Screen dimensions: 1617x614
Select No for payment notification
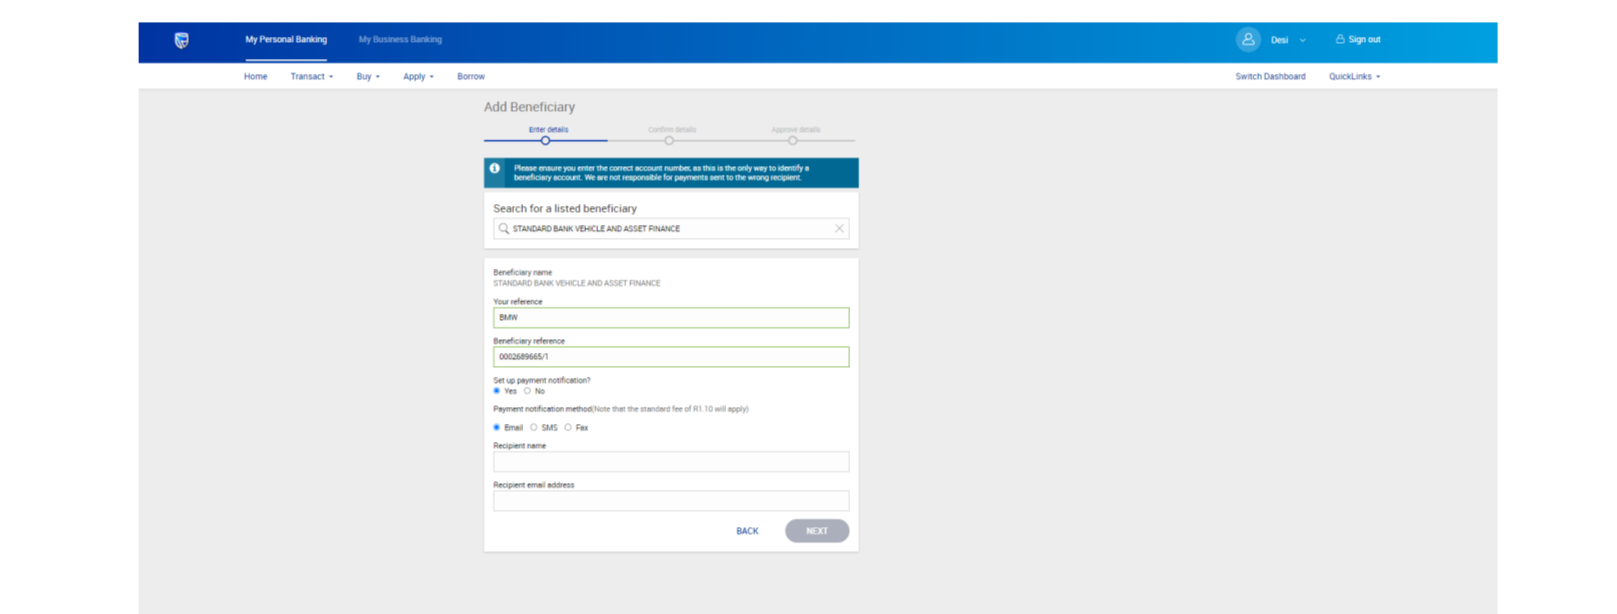(x=527, y=391)
